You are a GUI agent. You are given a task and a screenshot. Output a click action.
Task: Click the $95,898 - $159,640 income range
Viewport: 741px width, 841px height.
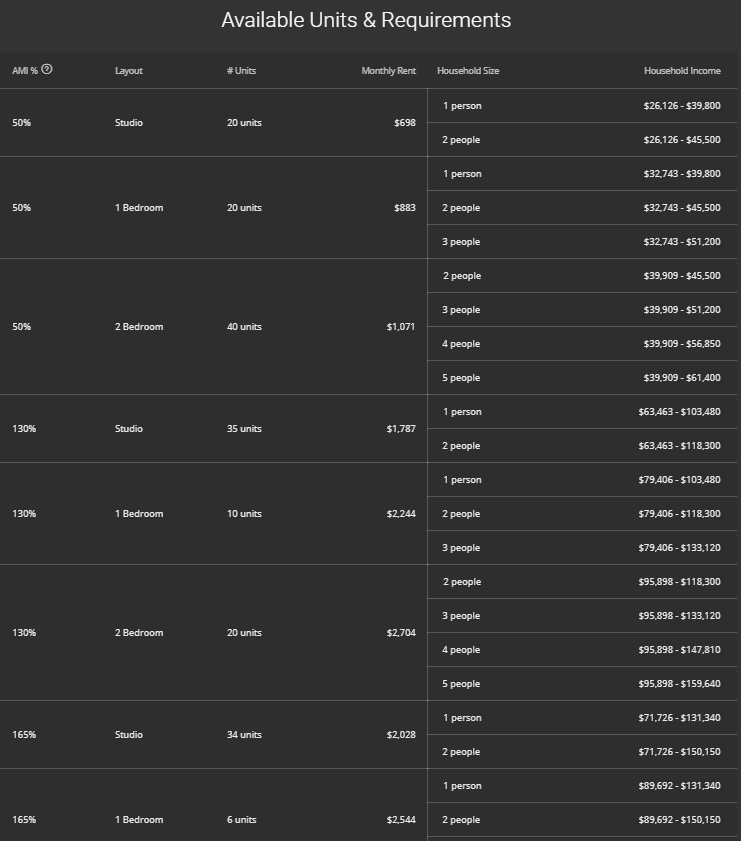coord(679,684)
